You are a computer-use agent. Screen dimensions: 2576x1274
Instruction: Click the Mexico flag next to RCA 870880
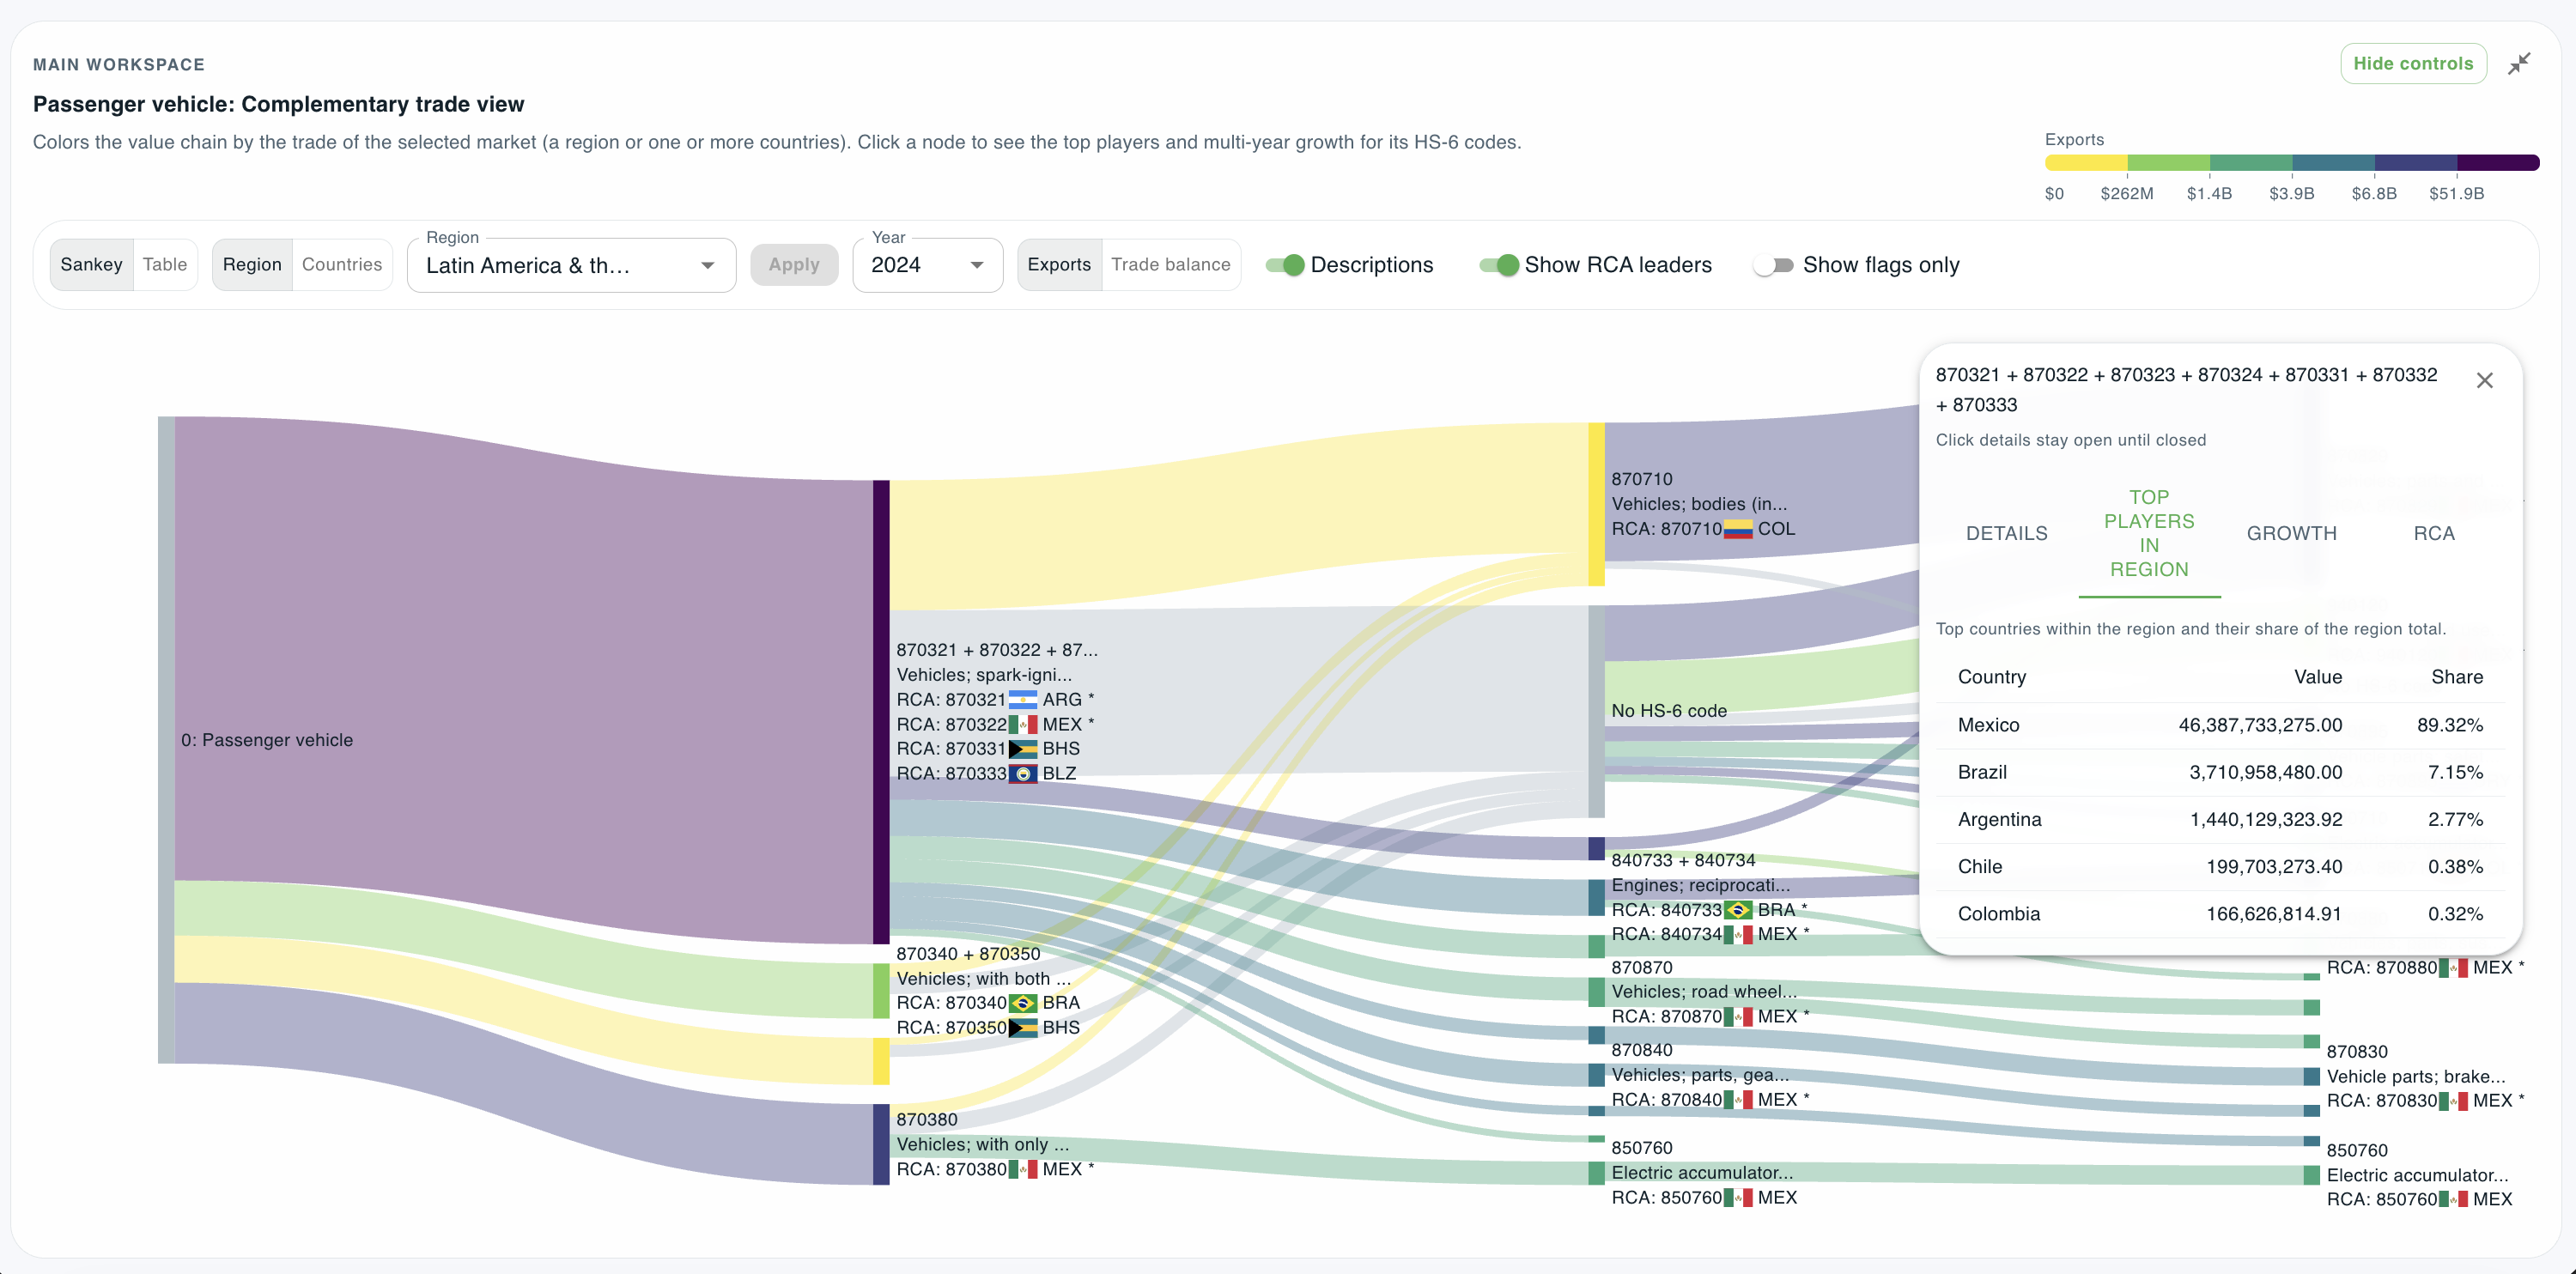pos(2453,967)
